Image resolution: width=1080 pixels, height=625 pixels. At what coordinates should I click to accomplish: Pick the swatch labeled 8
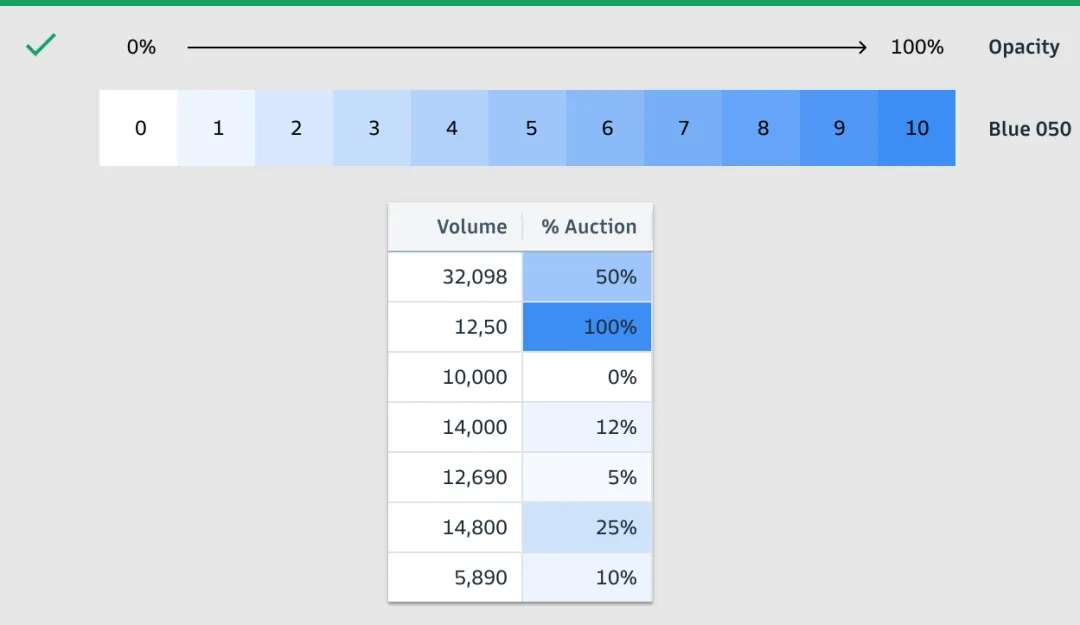[762, 128]
